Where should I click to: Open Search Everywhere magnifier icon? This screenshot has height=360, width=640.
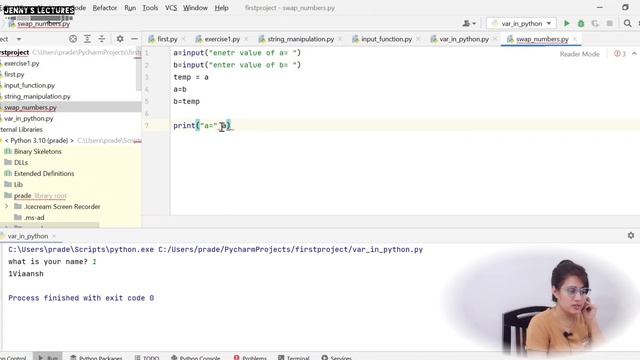coord(627,24)
